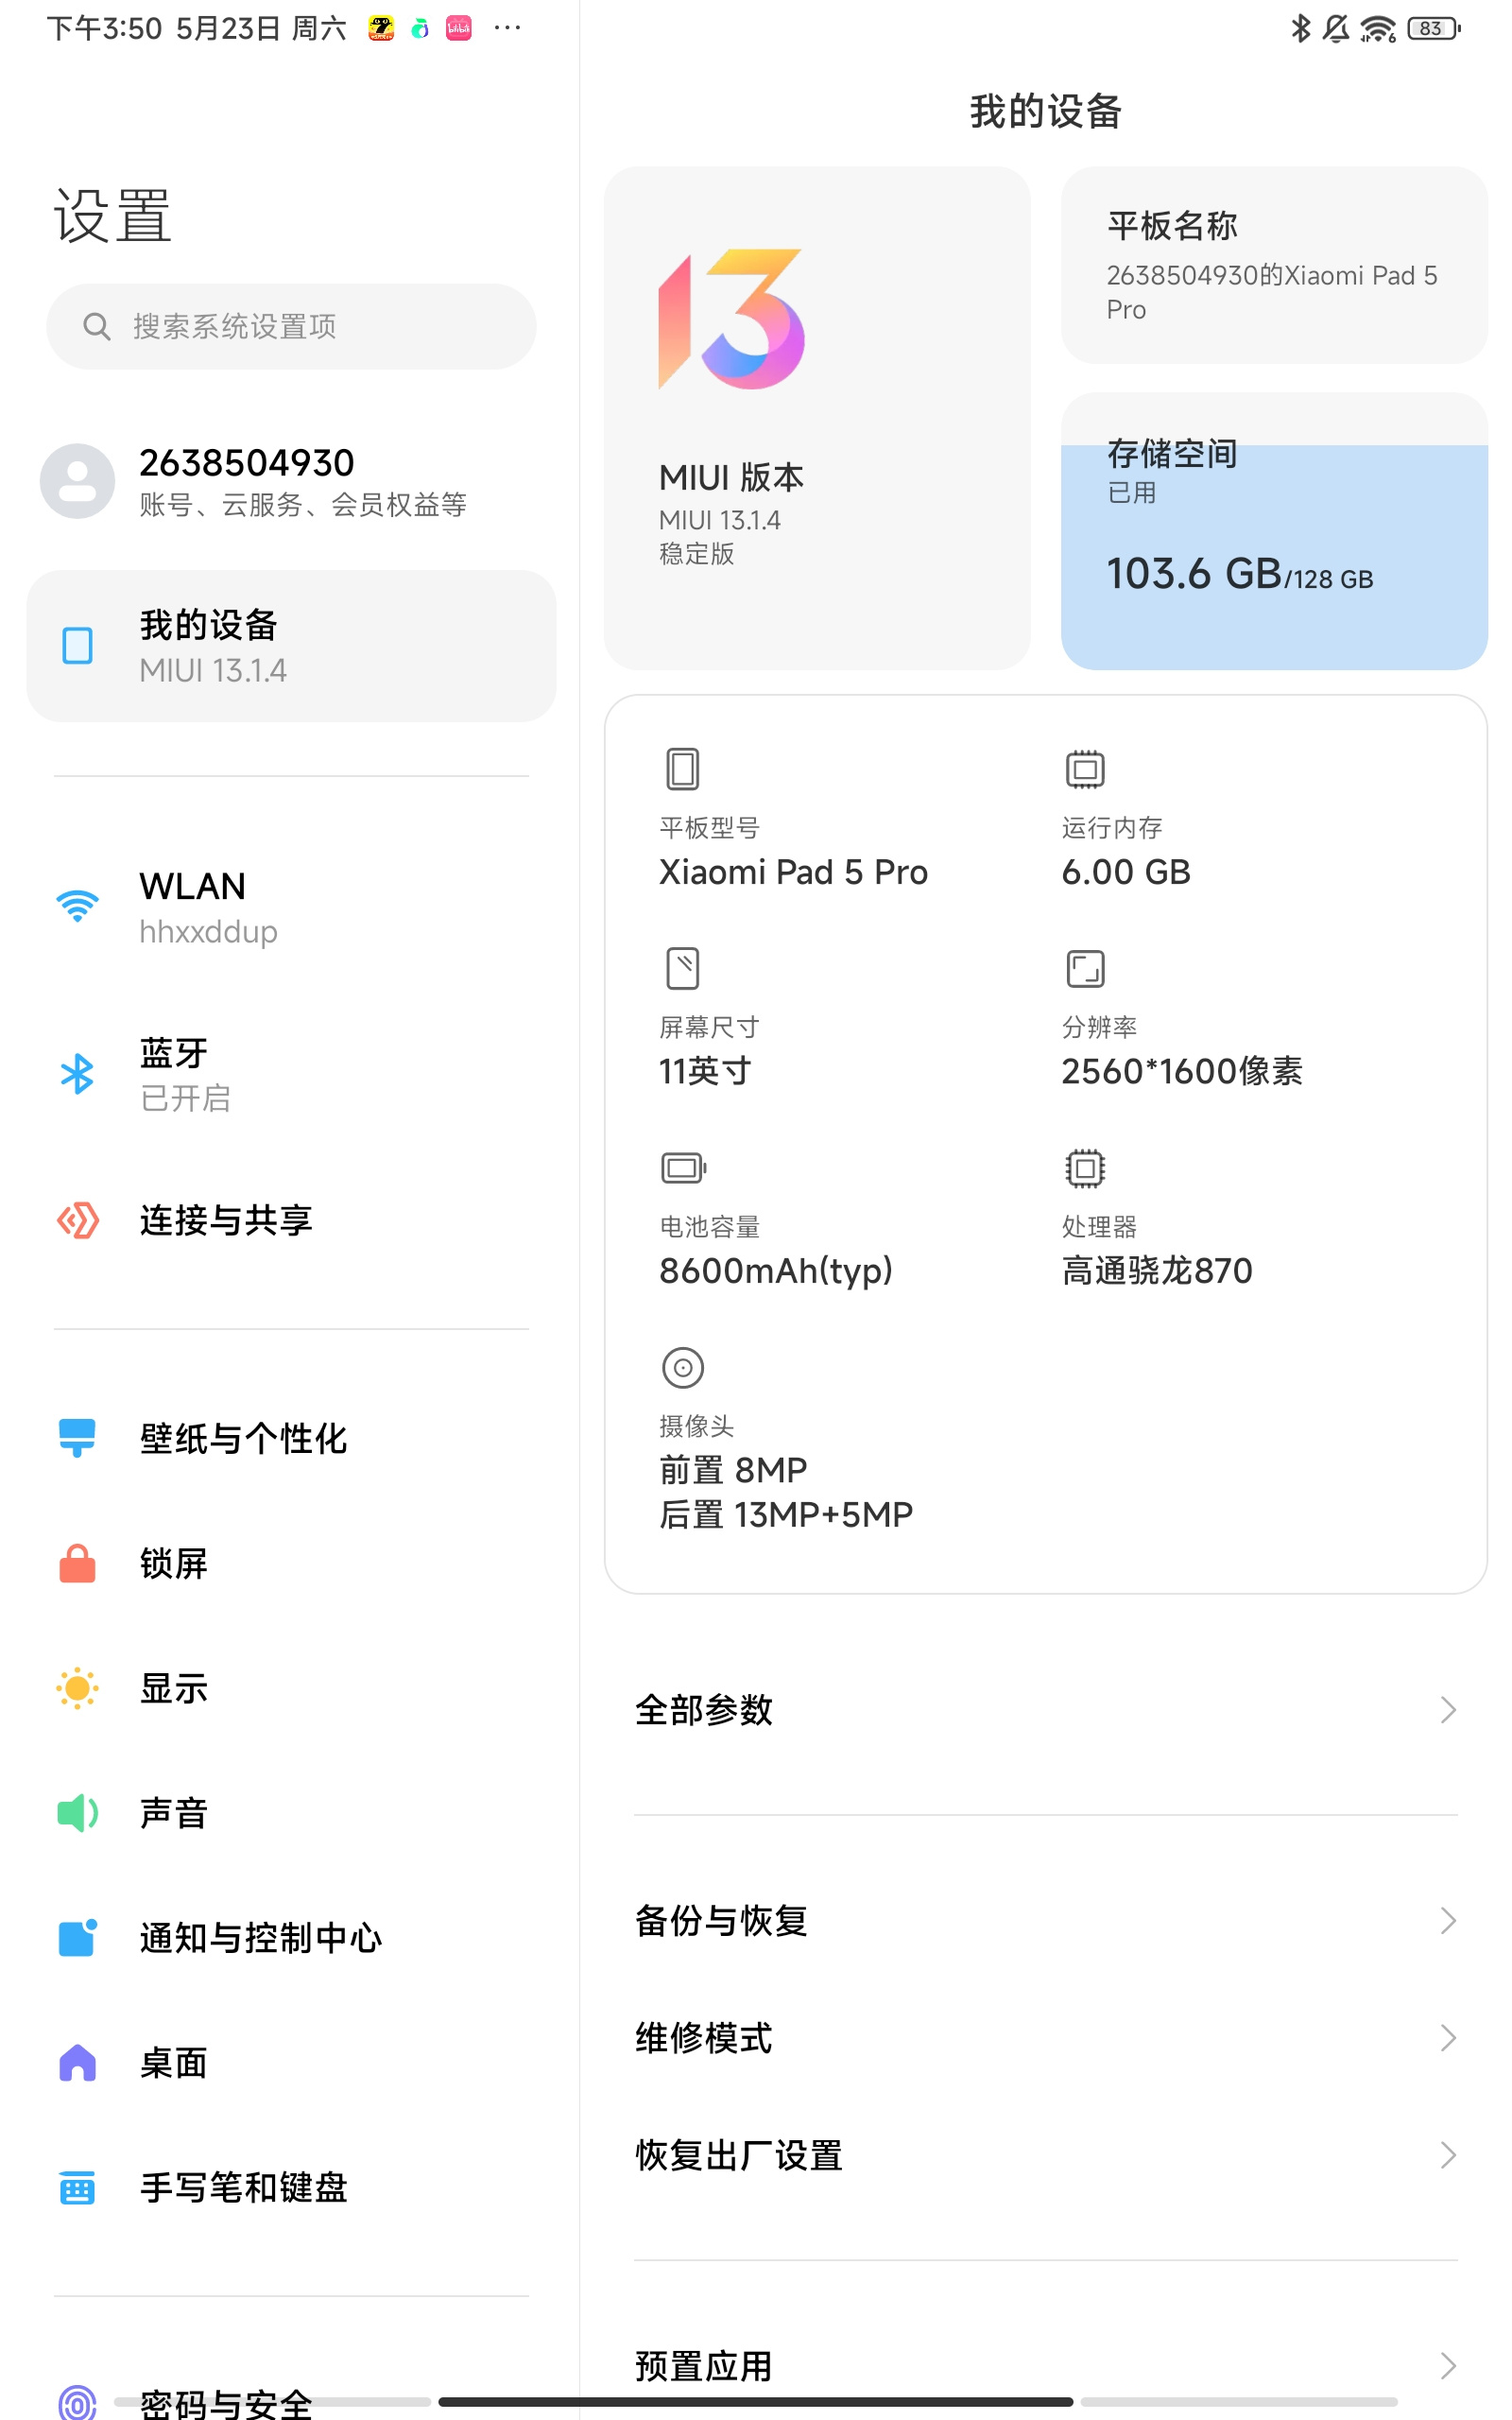The image size is (1512, 2420).
Task: Open the 平板名称 card
Action: point(1274,265)
